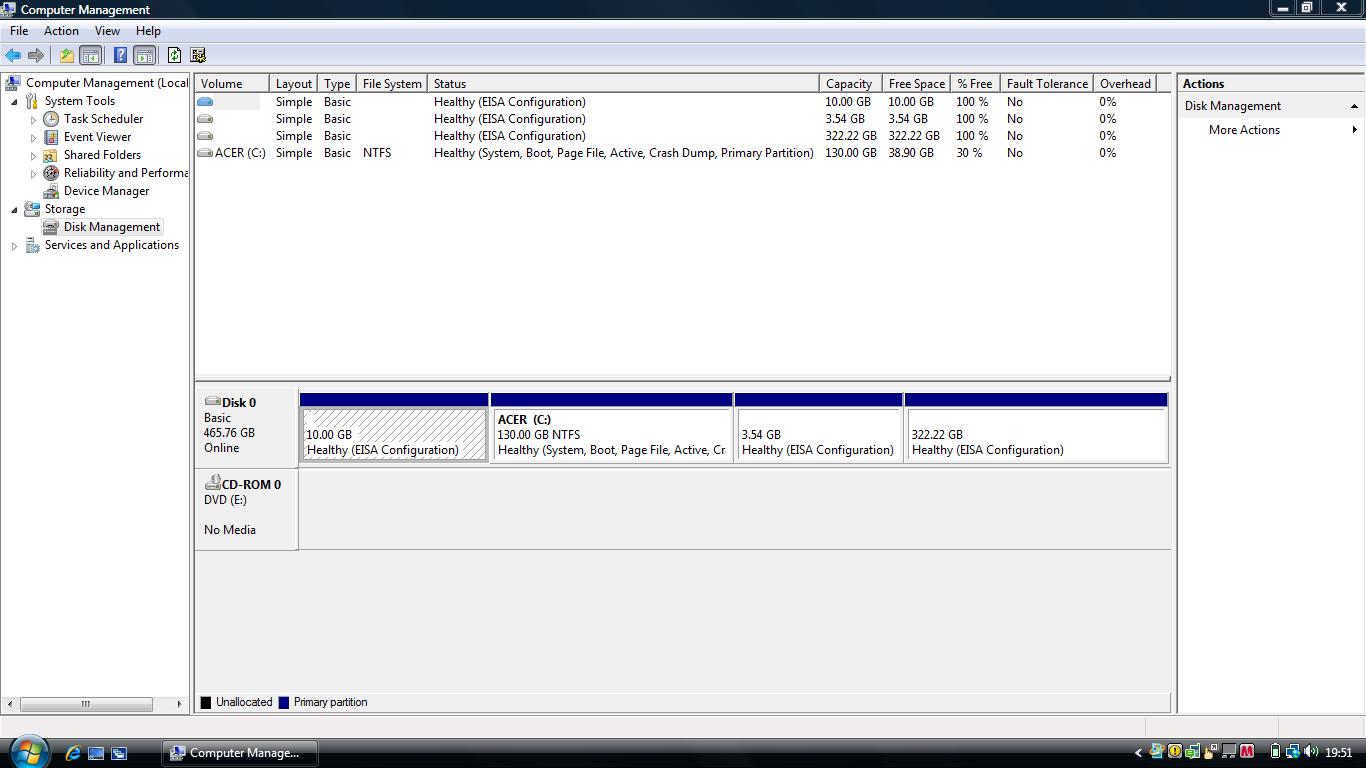Screen dimensions: 1366x768
Task: Click the Unallocated black legend swatch
Action: [206, 703]
